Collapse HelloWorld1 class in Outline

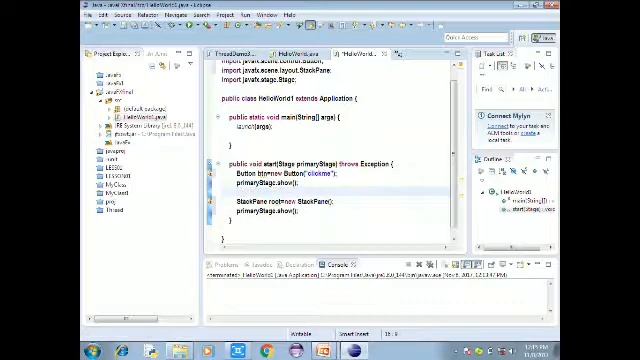[482, 192]
